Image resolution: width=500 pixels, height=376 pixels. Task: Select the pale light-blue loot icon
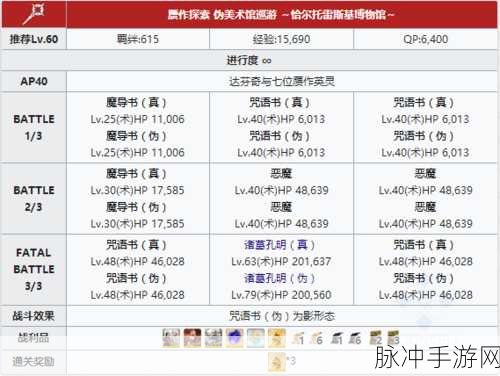(x=256, y=338)
